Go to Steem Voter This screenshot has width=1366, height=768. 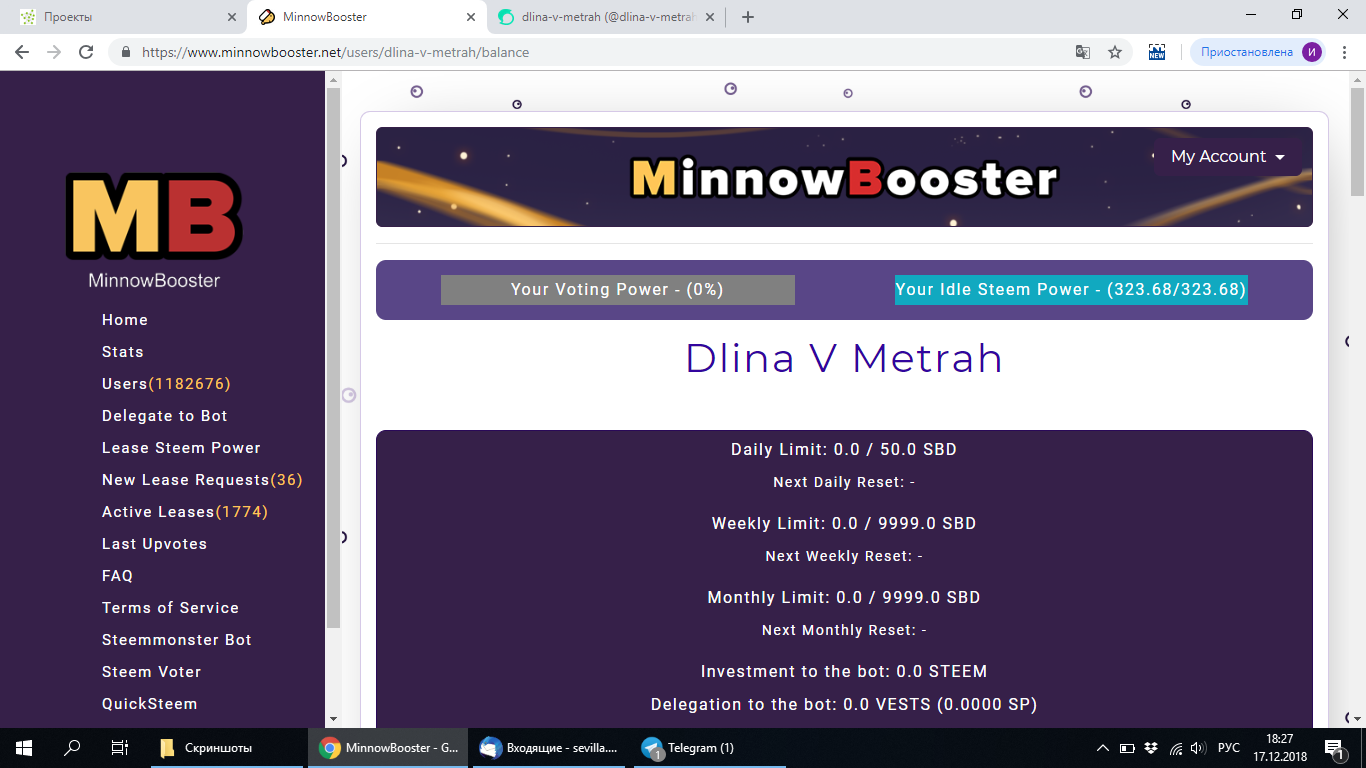coord(152,672)
